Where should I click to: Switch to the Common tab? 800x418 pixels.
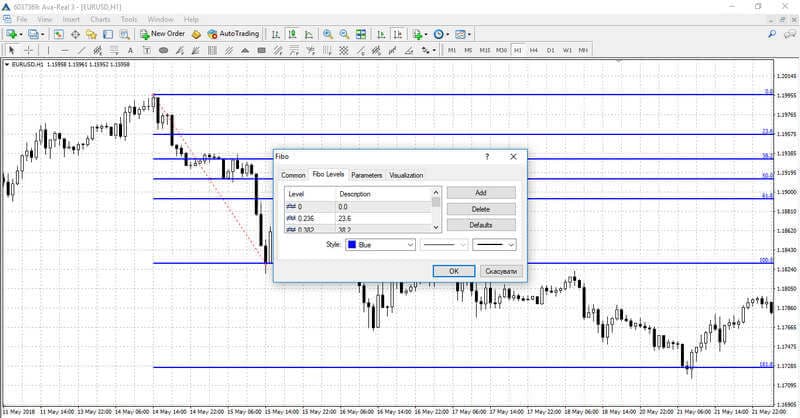pyautogui.click(x=293, y=175)
